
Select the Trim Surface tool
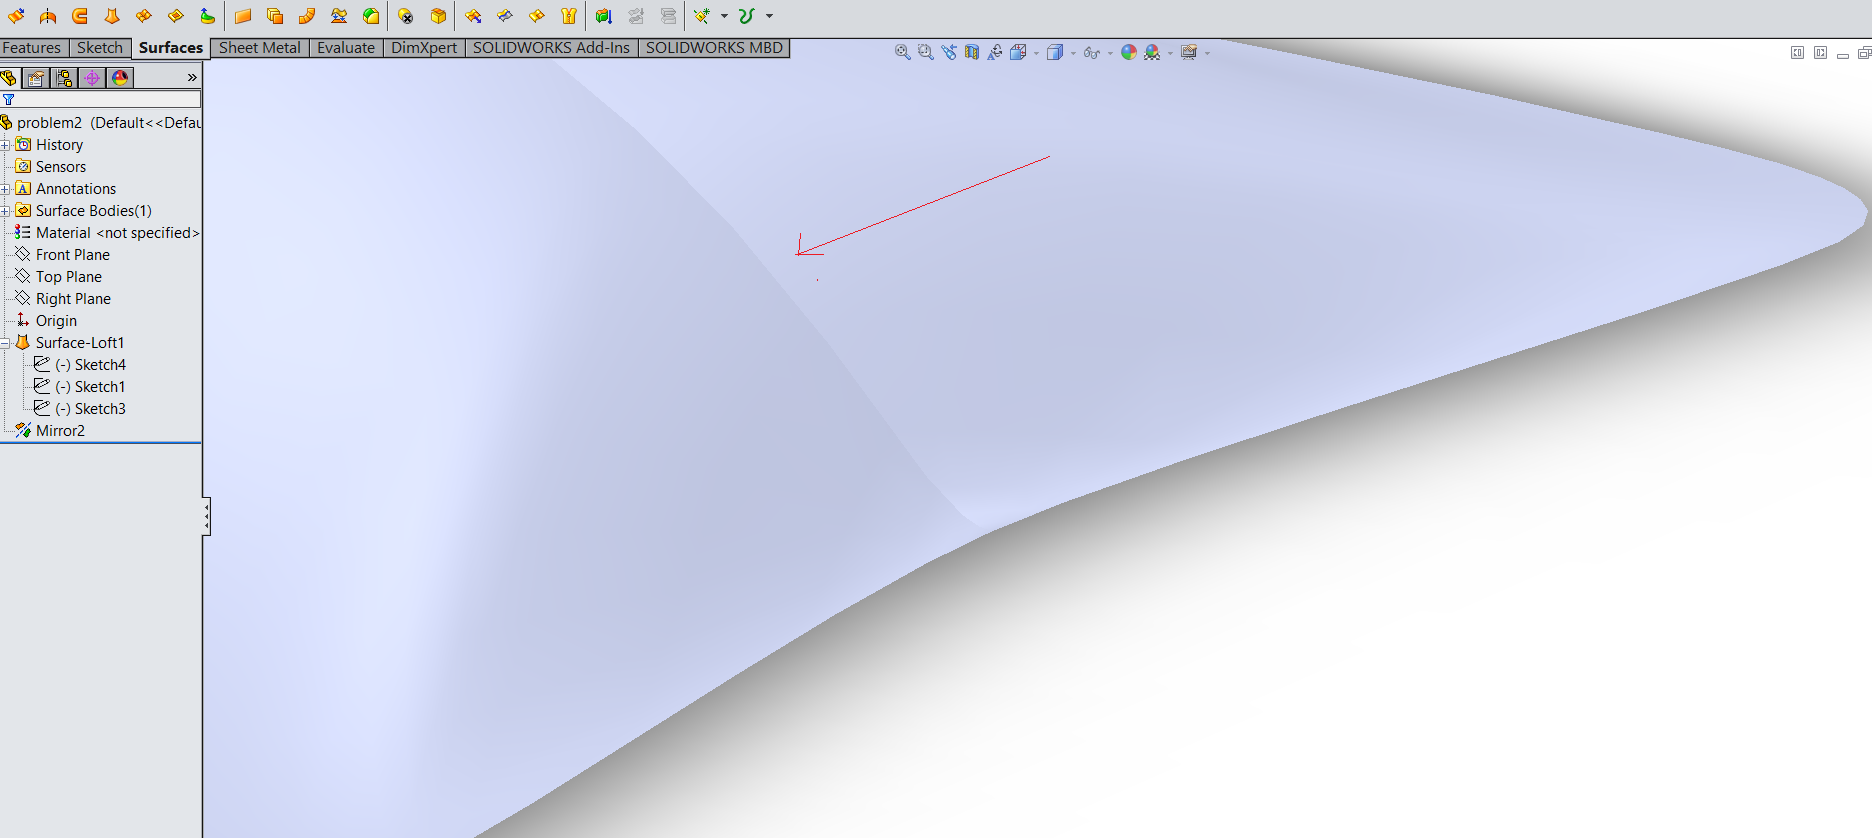pos(505,16)
